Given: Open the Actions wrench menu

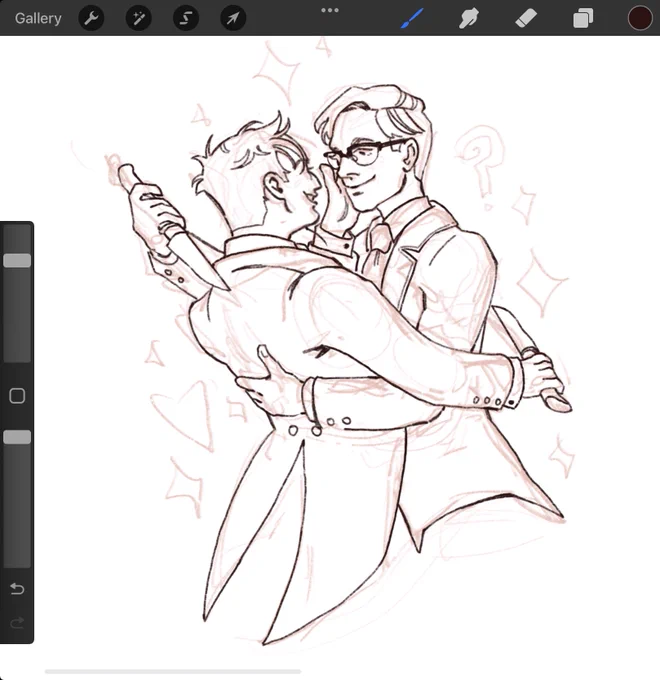Looking at the screenshot, I should 91,18.
